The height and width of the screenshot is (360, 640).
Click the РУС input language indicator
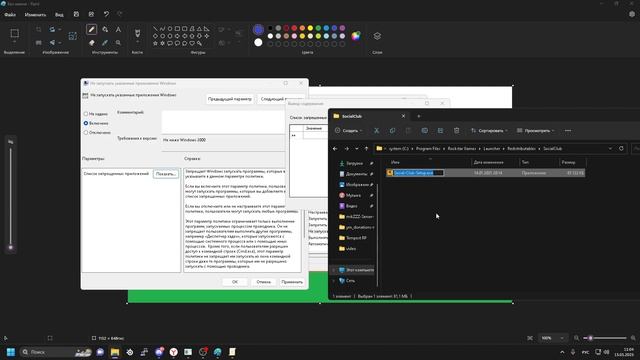(585, 352)
